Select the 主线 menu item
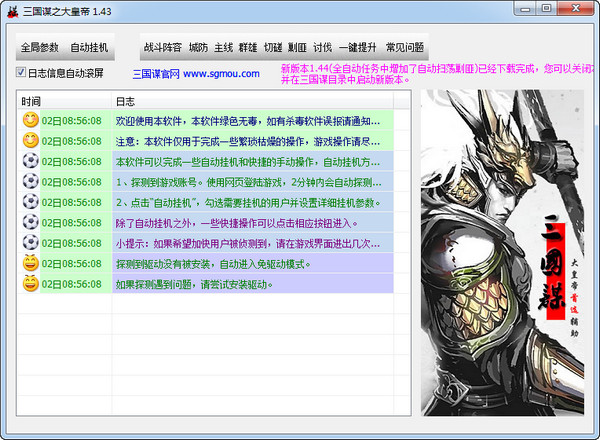600x440 pixels. tap(223, 47)
